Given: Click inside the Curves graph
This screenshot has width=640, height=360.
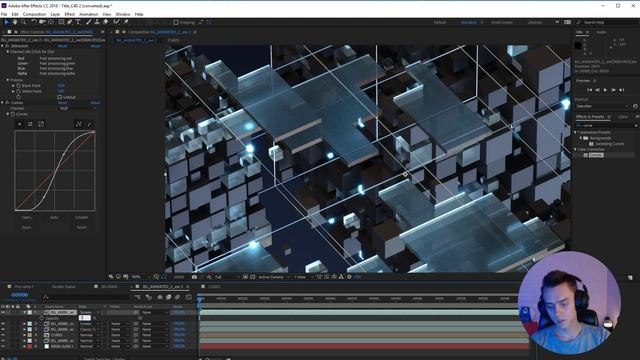Looking at the screenshot, I should (x=55, y=171).
